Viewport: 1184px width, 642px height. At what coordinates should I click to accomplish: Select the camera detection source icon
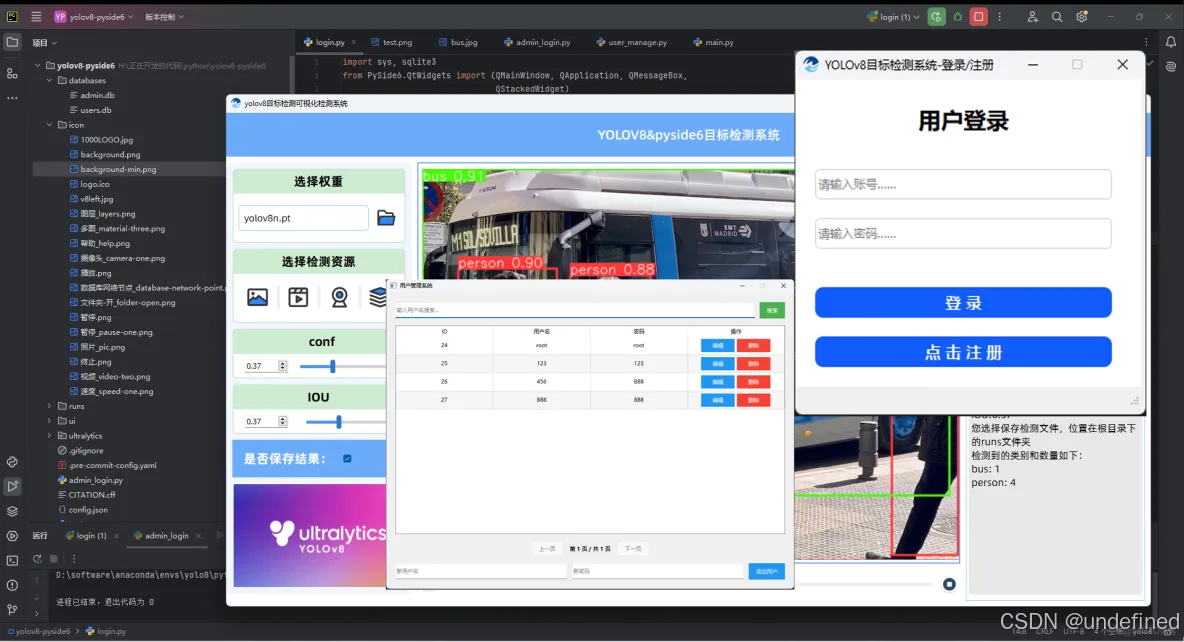(x=340, y=297)
